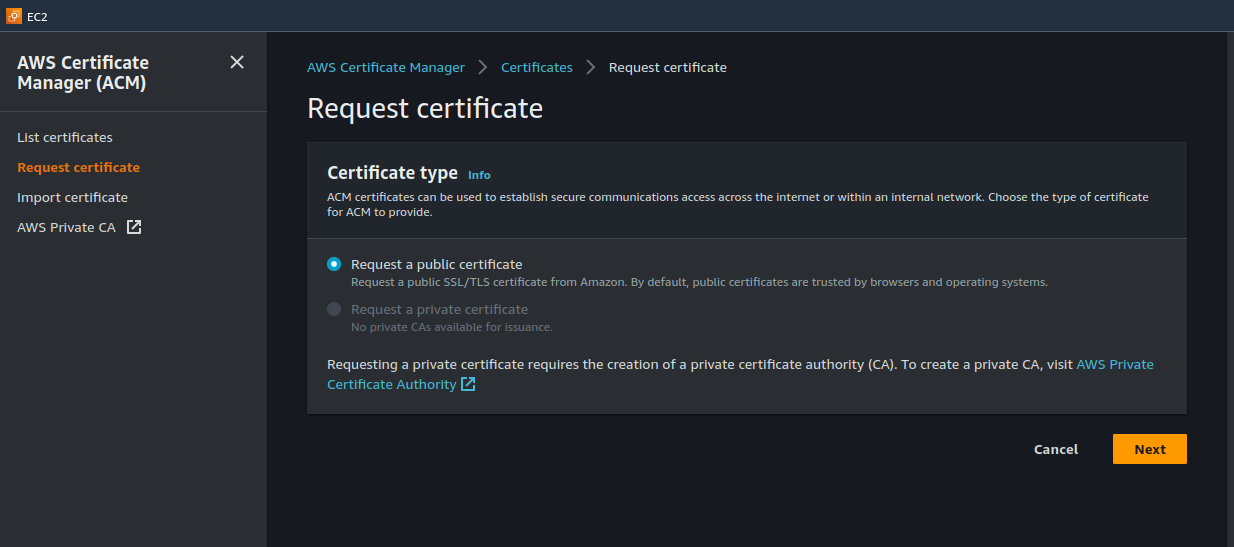Select the Request a public certificate radio
The height and width of the screenshot is (547, 1234).
334,265
